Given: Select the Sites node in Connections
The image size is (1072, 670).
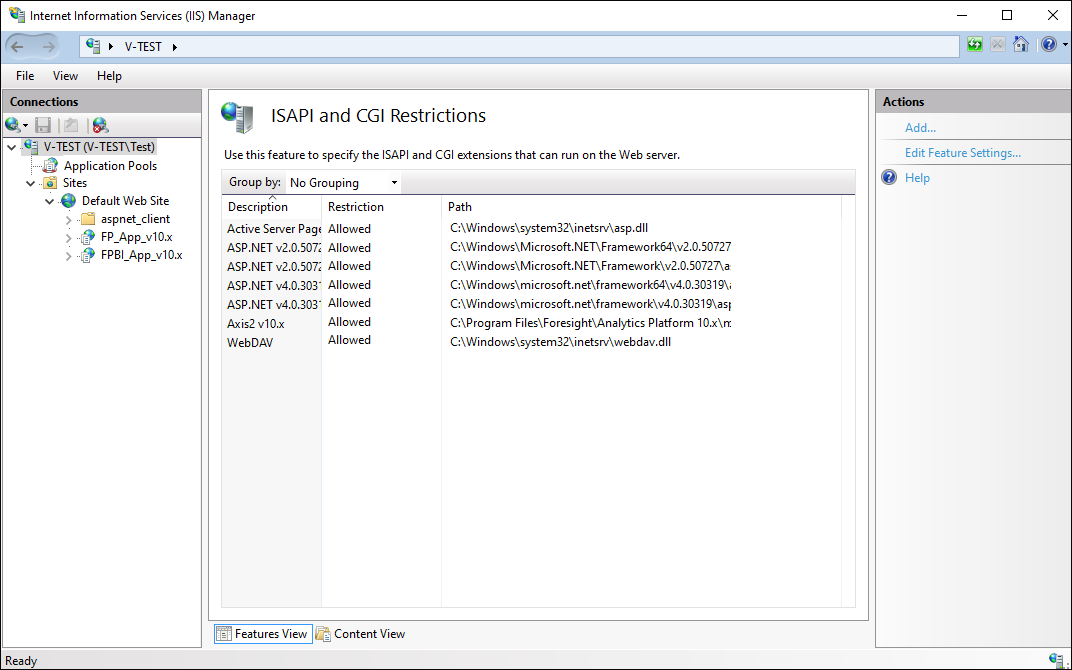Looking at the screenshot, I should (75, 183).
